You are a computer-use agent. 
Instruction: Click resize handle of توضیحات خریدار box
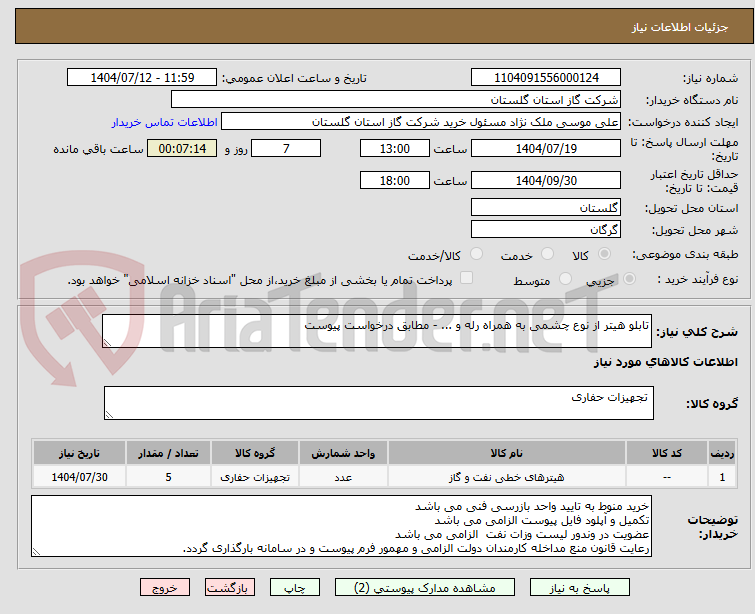36,552
